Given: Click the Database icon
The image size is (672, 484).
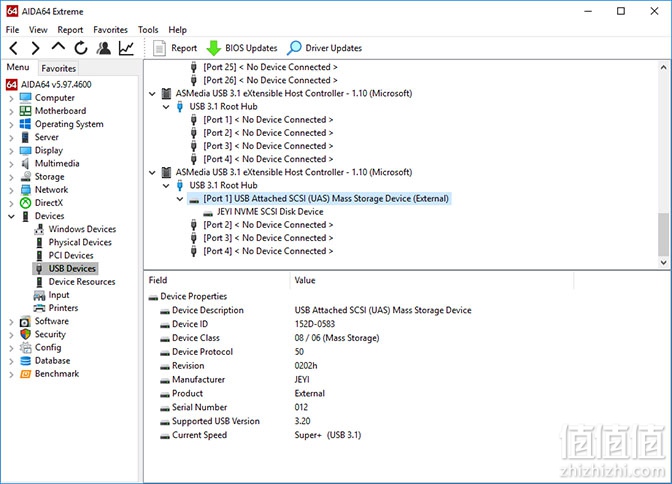Looking at the screenshot, I should pos(26,361).
